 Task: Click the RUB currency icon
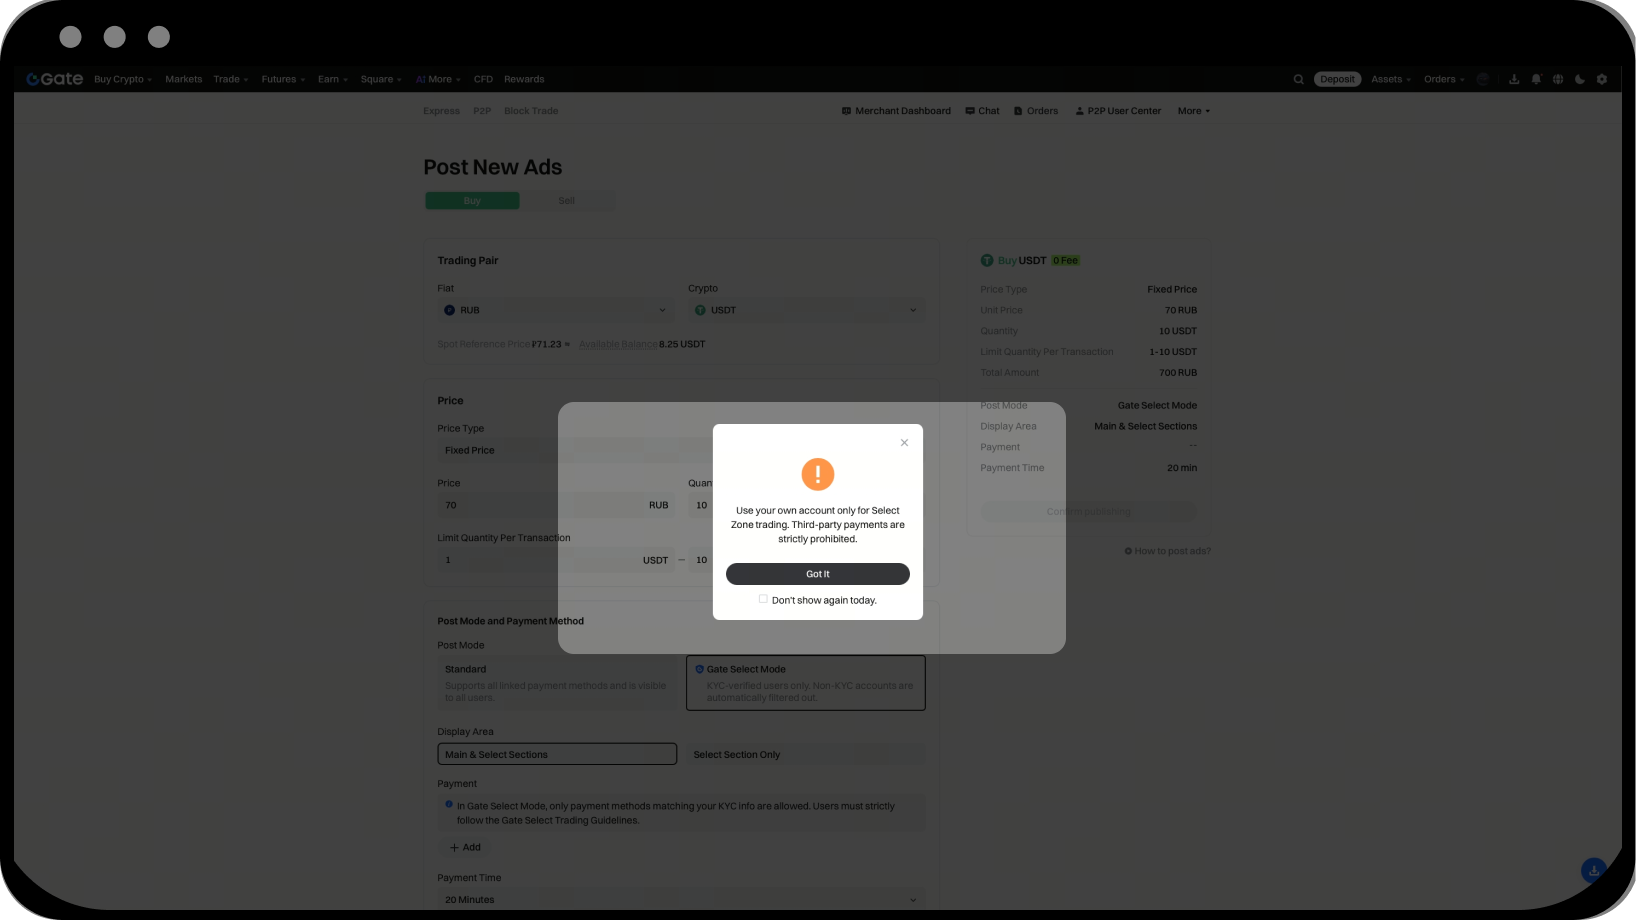coord(449,310)
